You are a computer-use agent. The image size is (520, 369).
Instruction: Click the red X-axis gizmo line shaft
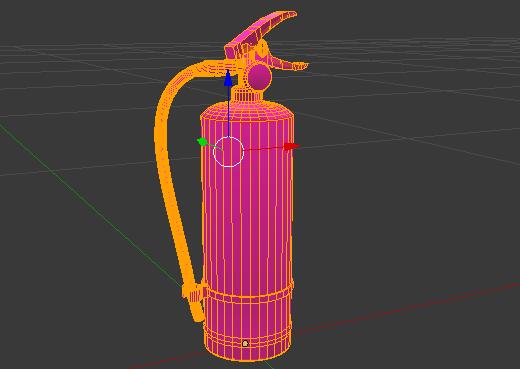264,149
